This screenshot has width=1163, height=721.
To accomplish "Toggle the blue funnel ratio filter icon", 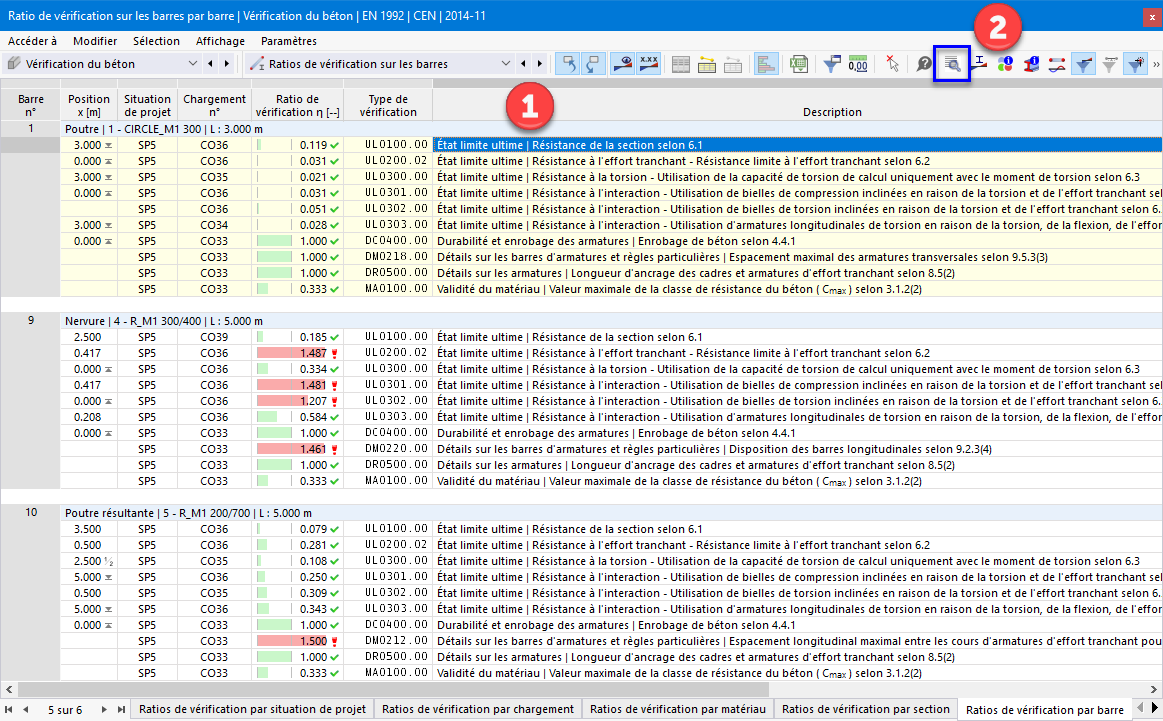I will [1084, 64].
